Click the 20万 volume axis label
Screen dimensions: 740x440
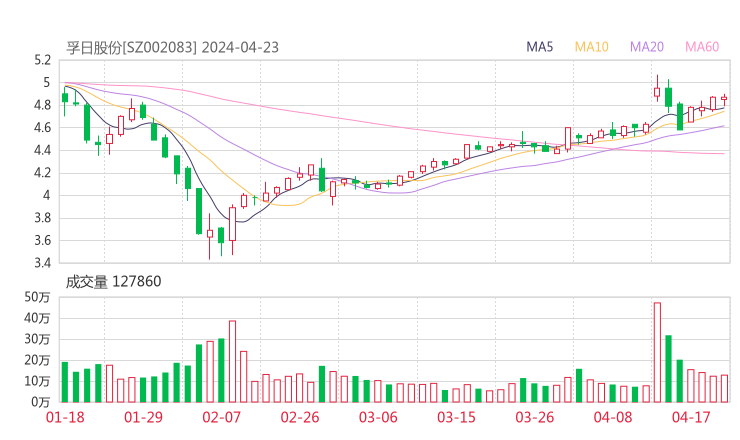pos(37,360)
